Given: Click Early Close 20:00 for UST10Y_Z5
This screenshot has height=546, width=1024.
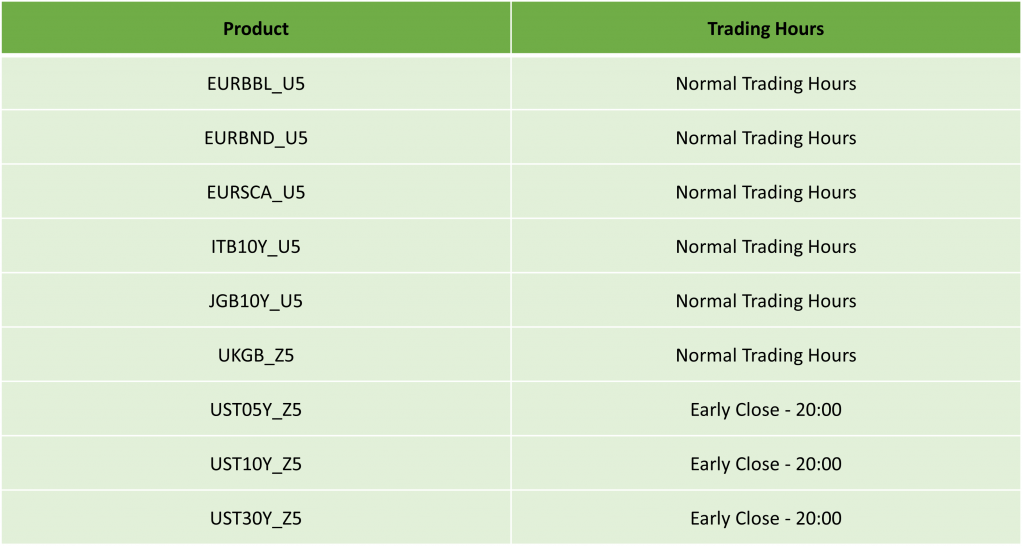Looking at the screenshot, I should [x=766, y=463].
